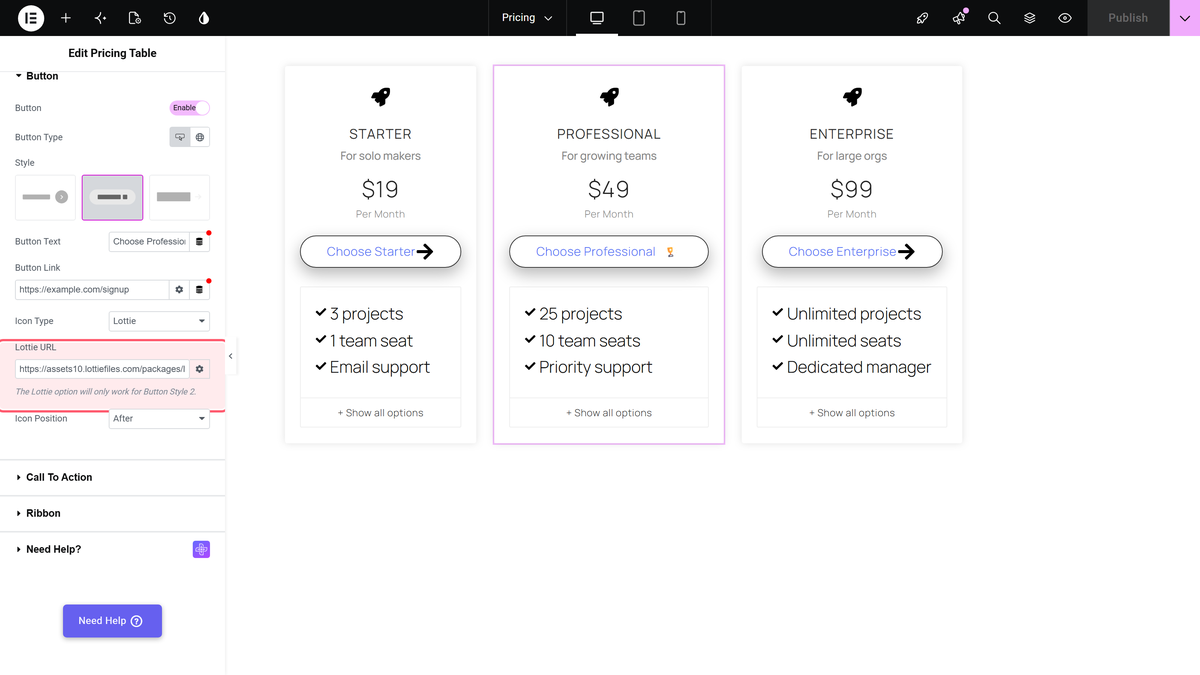The width and height of the screenshot is (1200, 675).
Task: Open the Elementor logo menu
Action: [31, 18]
